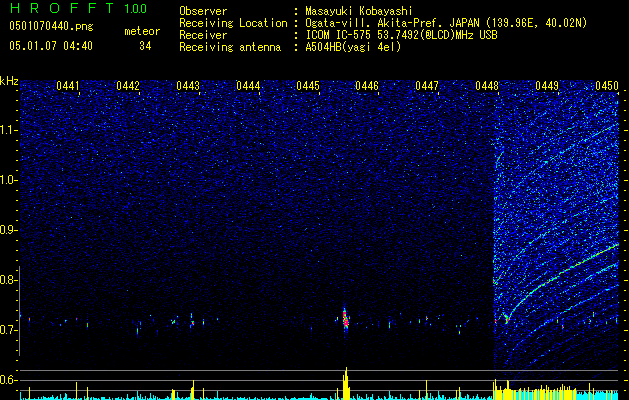Click the 0450 time marker

point(607,86)
